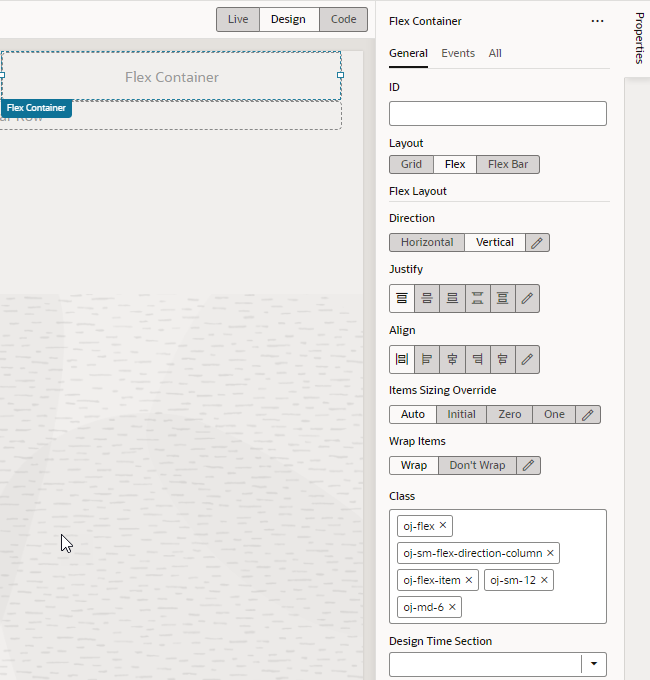Switch to Code mode
This screenshot has width=650, height=680.
pyautogui.click(x=343, y=19)
